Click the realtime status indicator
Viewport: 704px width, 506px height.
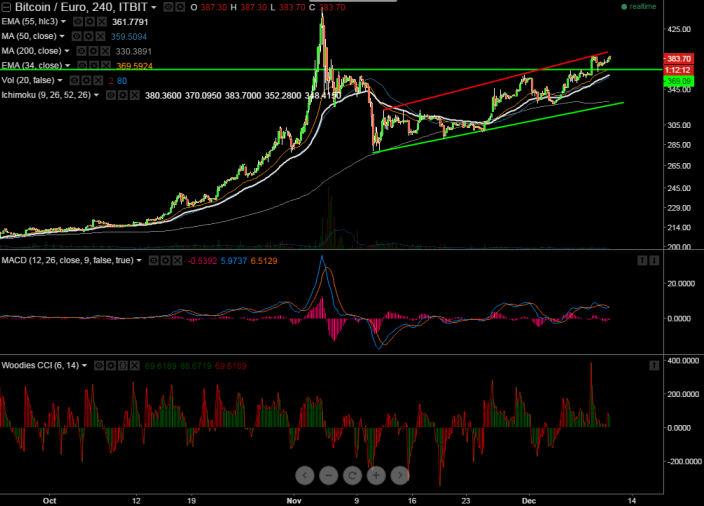(x=638, y=6)
